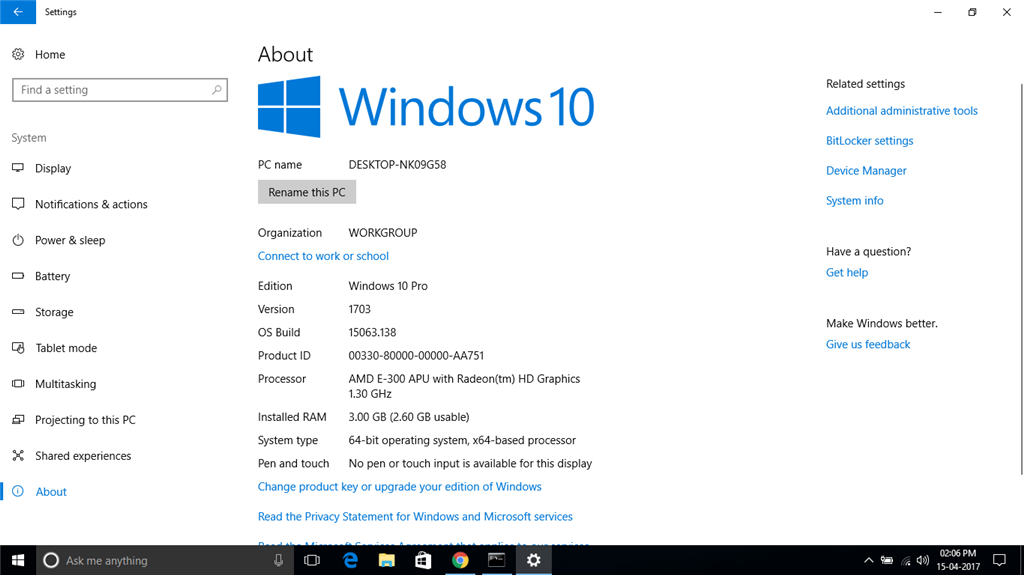
Task: Click the search magnifier in Find a setting
Action: pyautogui.click(x=217, y=90)
